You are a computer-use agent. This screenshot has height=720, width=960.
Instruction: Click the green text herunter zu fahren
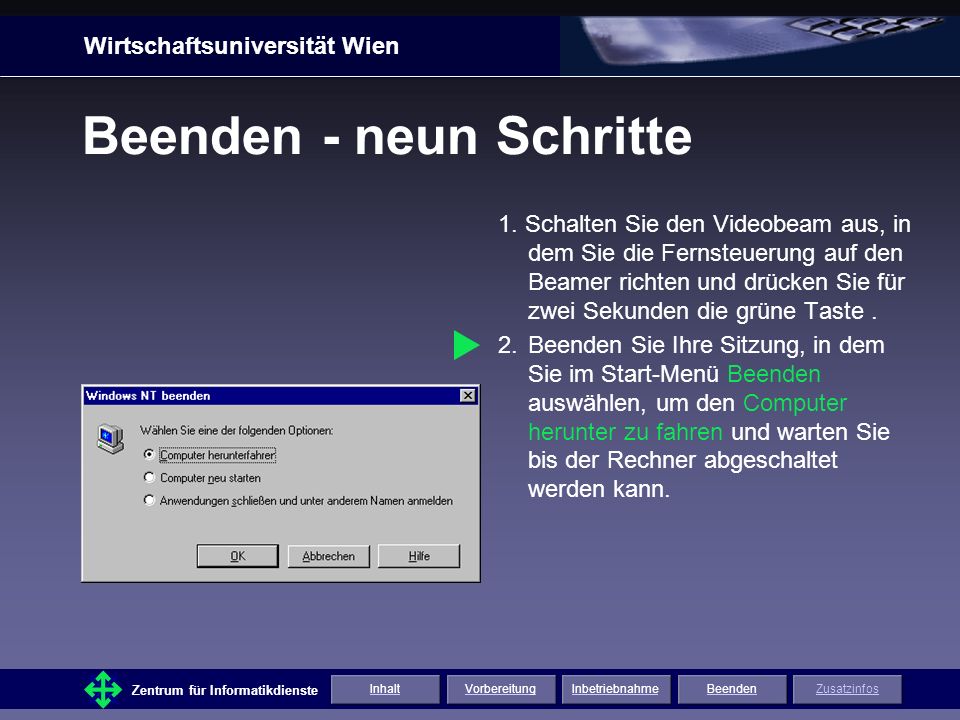(x=625, y=432)
